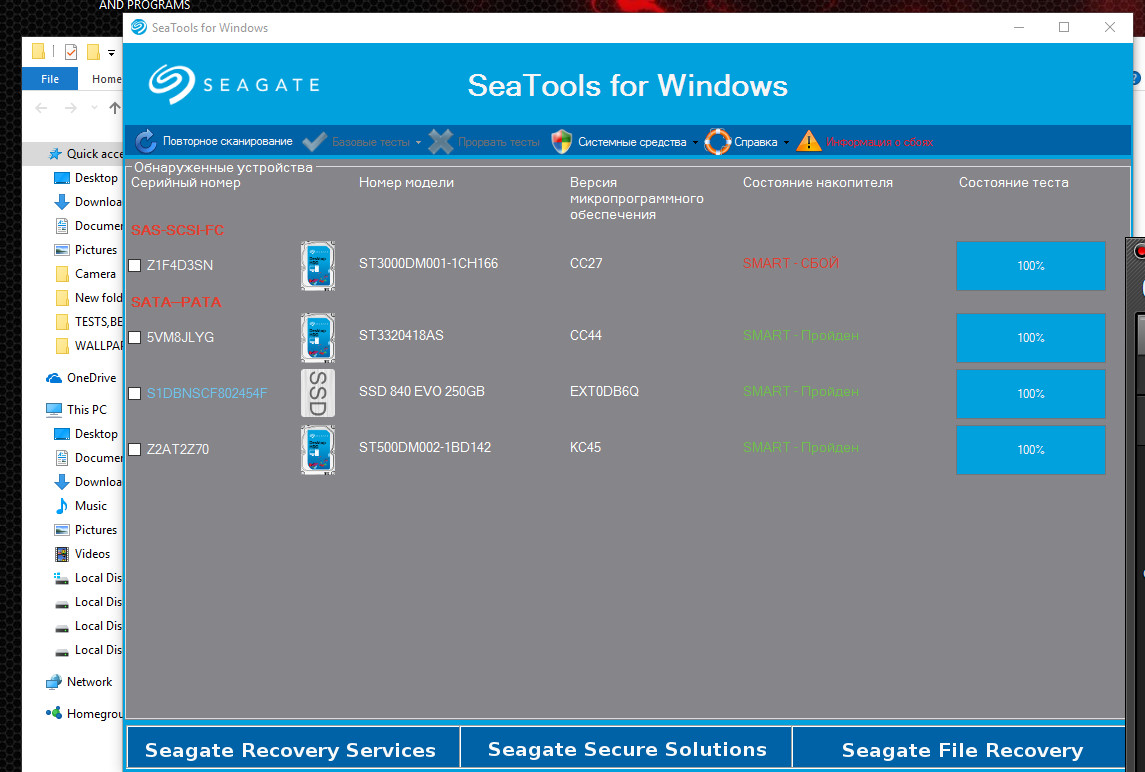Click firmware version KC45

[585, 447]
